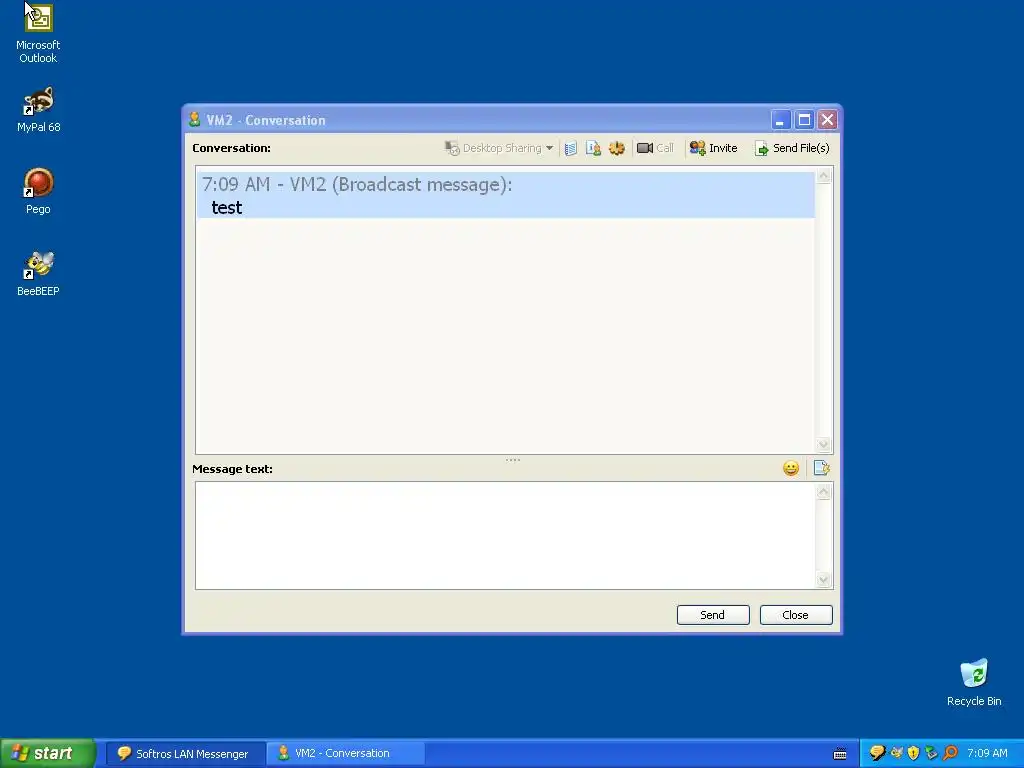The height and width of the screenshot is (768, 1024).
Task: Click the 'test' message text
Action: tap(227, 208)
